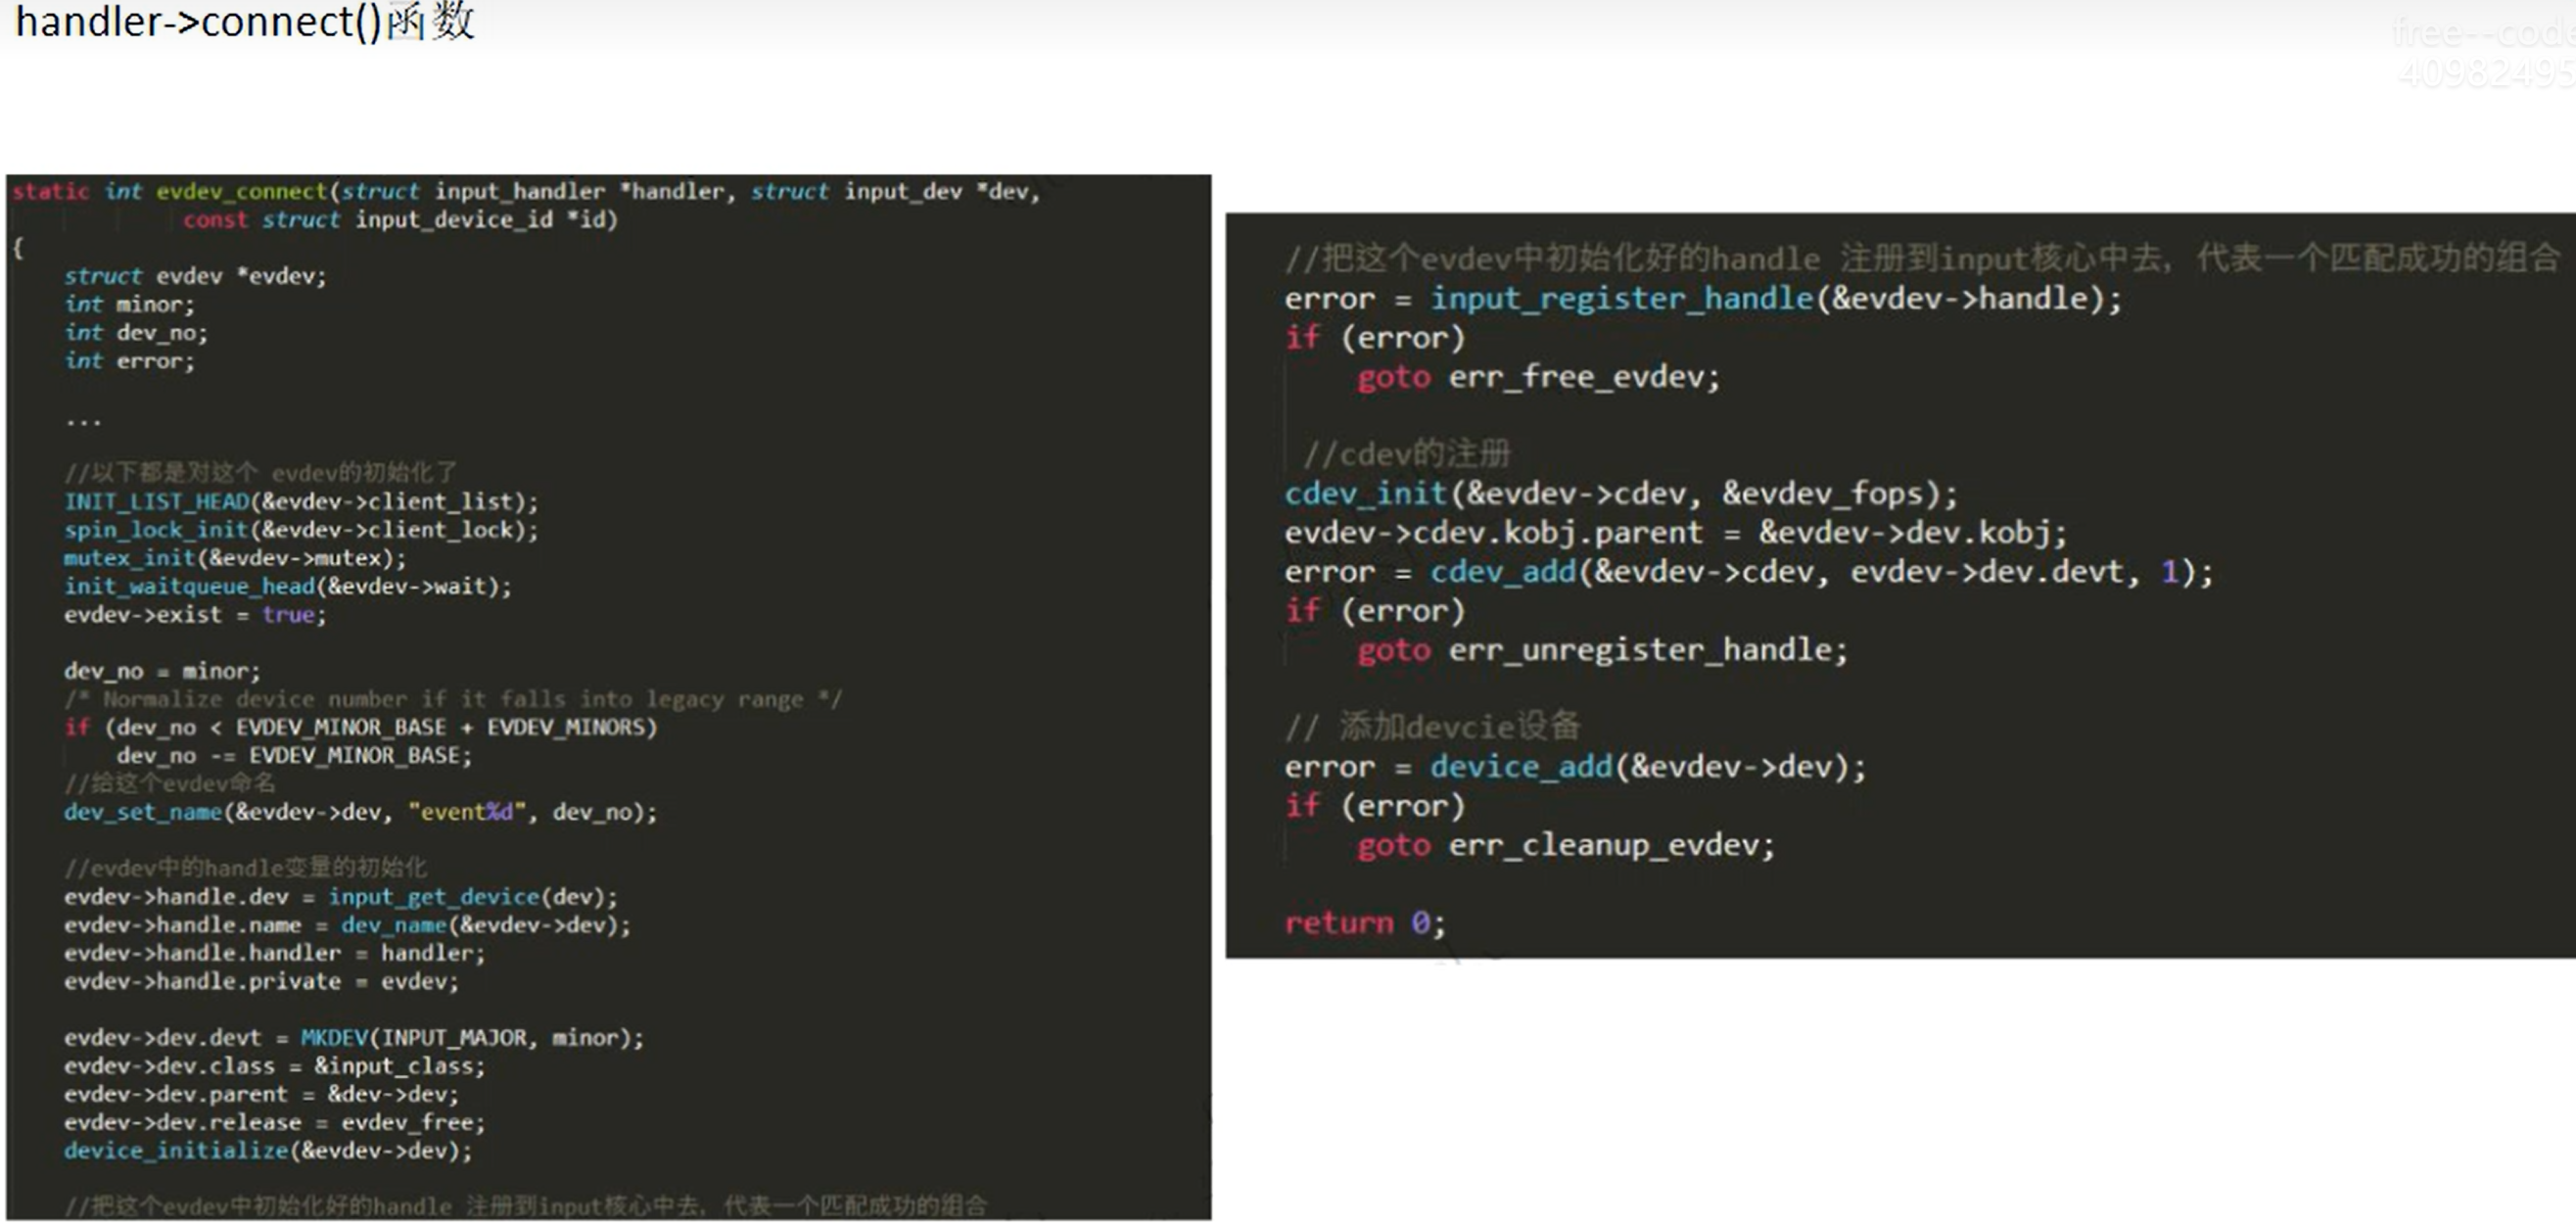Click the '//cdev的注册' comment

tap(1406, 454)
